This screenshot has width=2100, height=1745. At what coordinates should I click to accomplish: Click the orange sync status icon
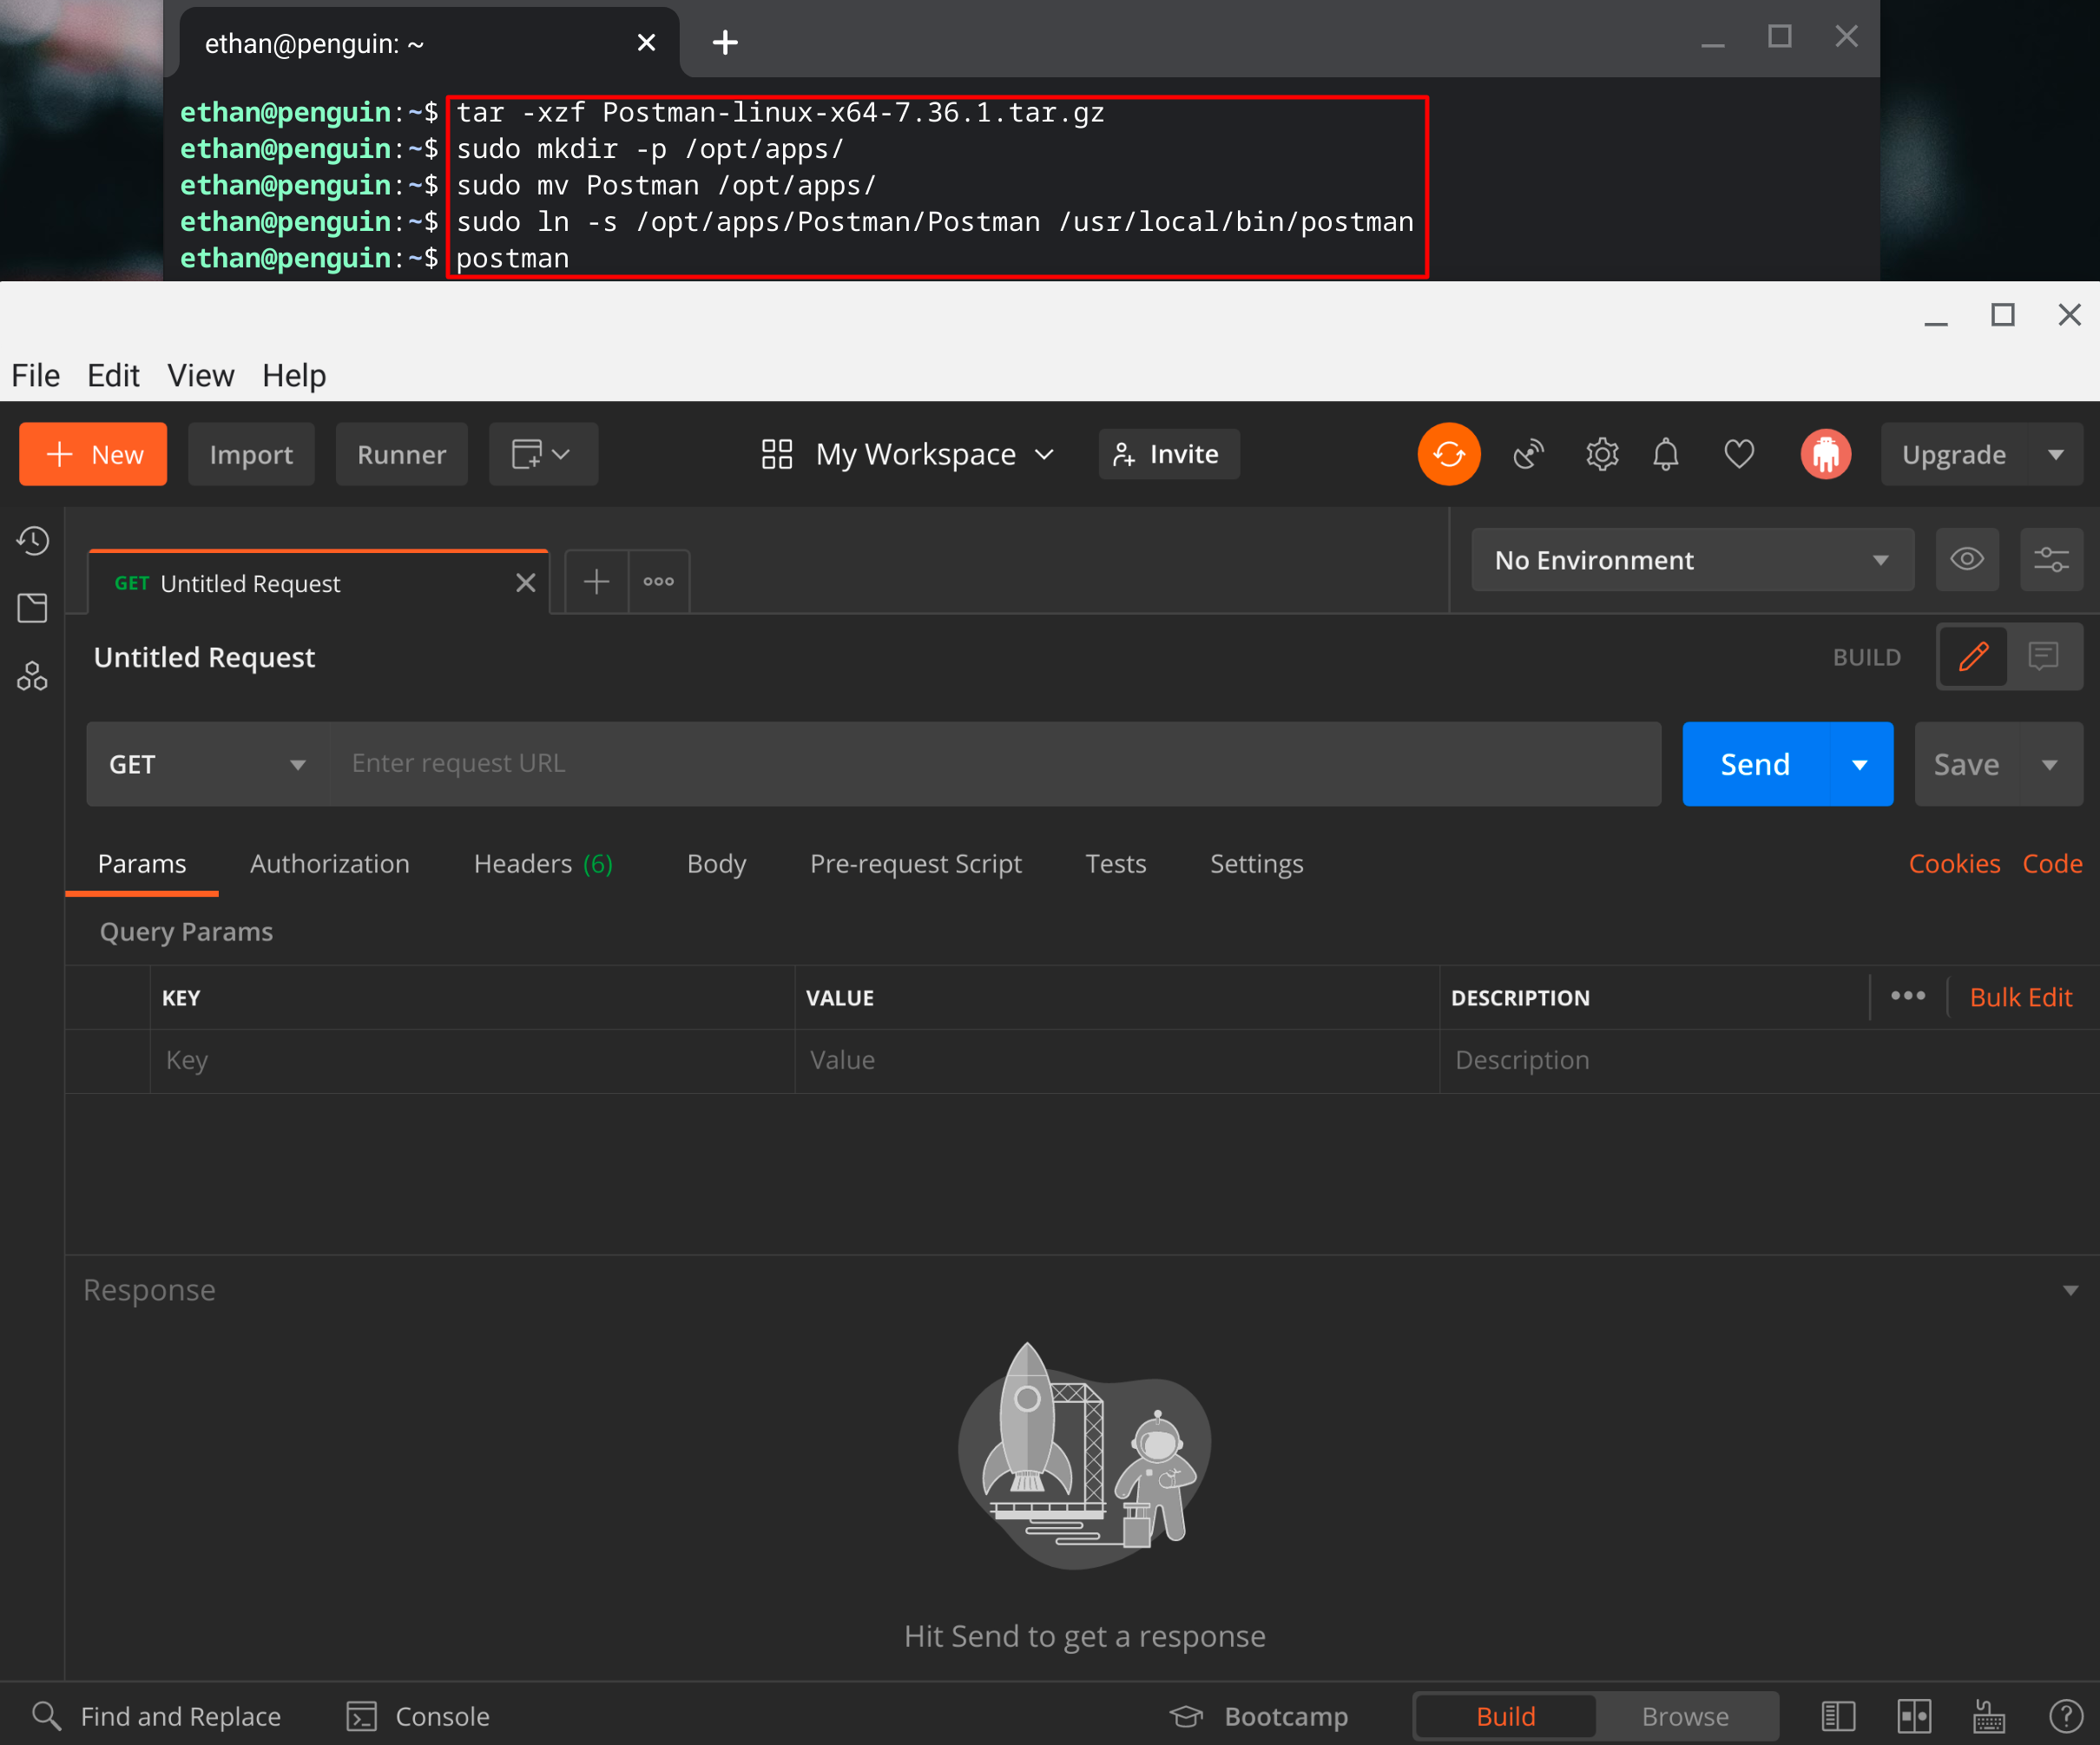[x=1449, y=454]
